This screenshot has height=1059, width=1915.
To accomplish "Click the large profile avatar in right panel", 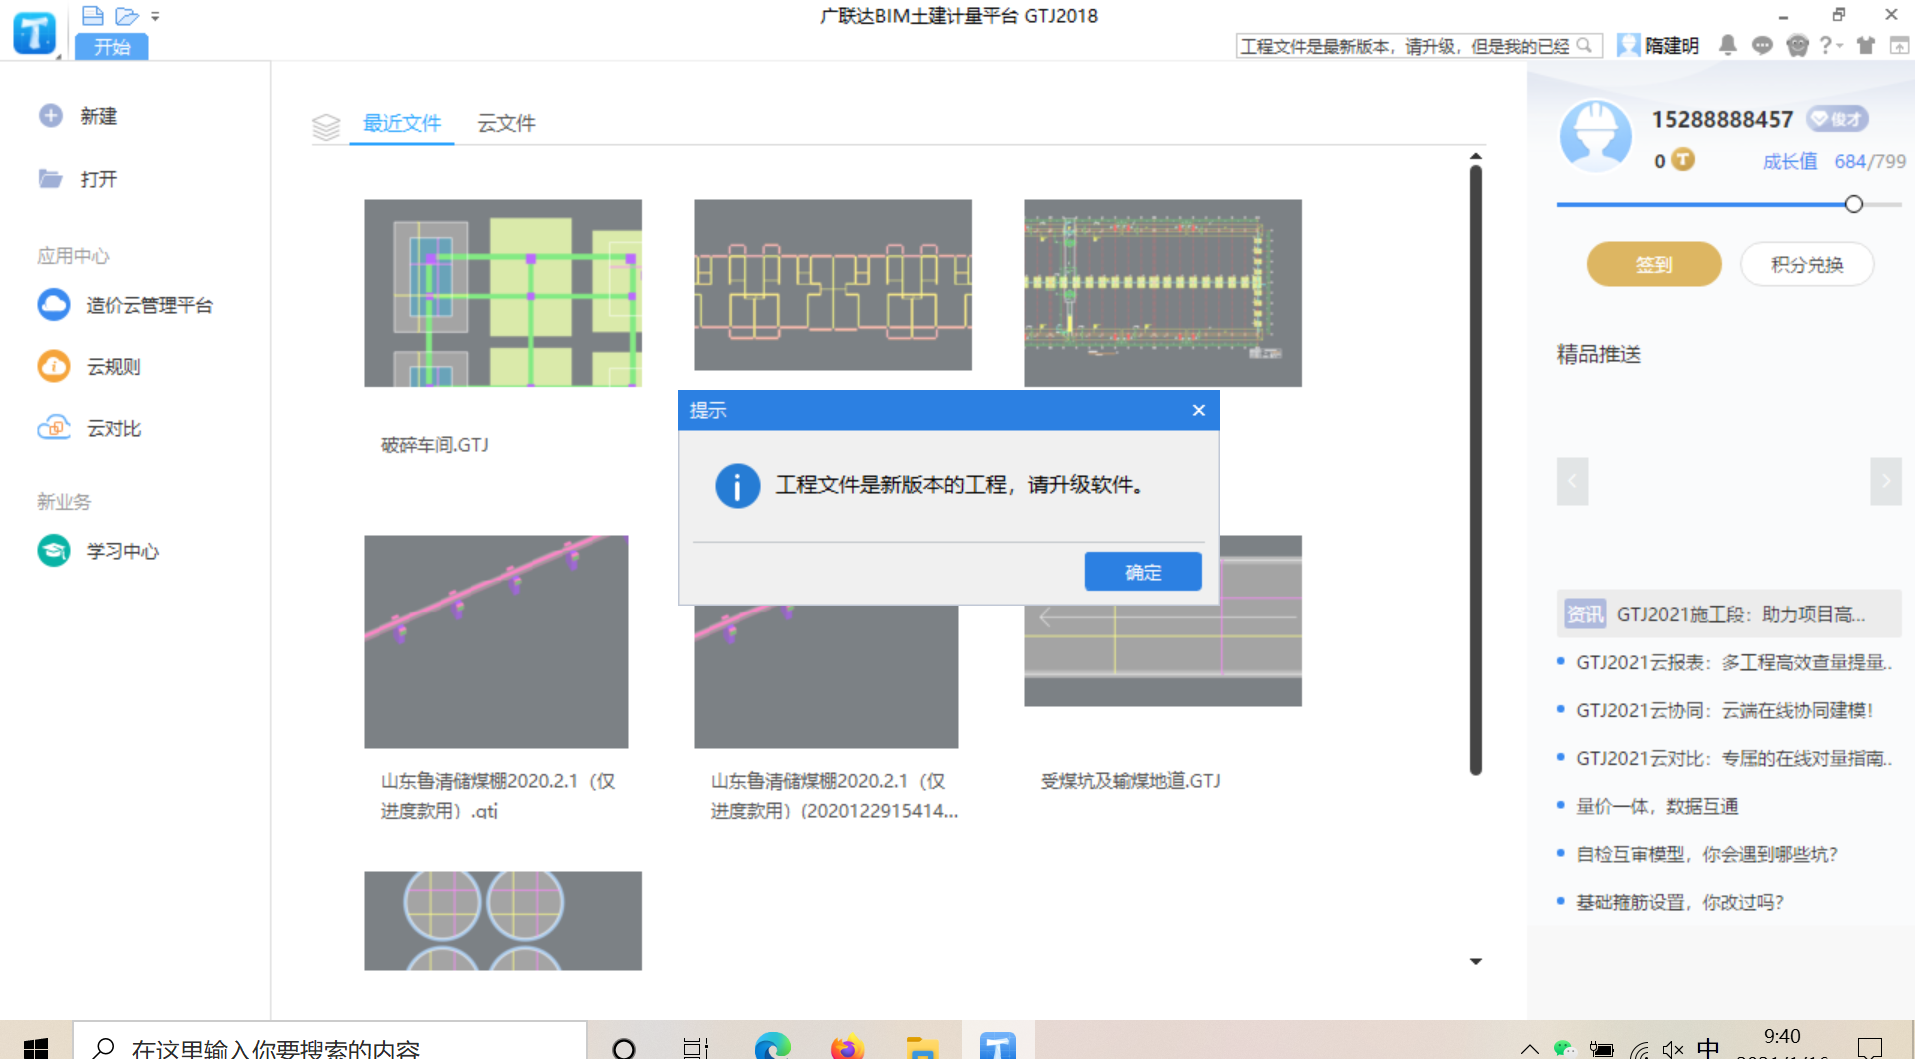I will (1595, 136).
